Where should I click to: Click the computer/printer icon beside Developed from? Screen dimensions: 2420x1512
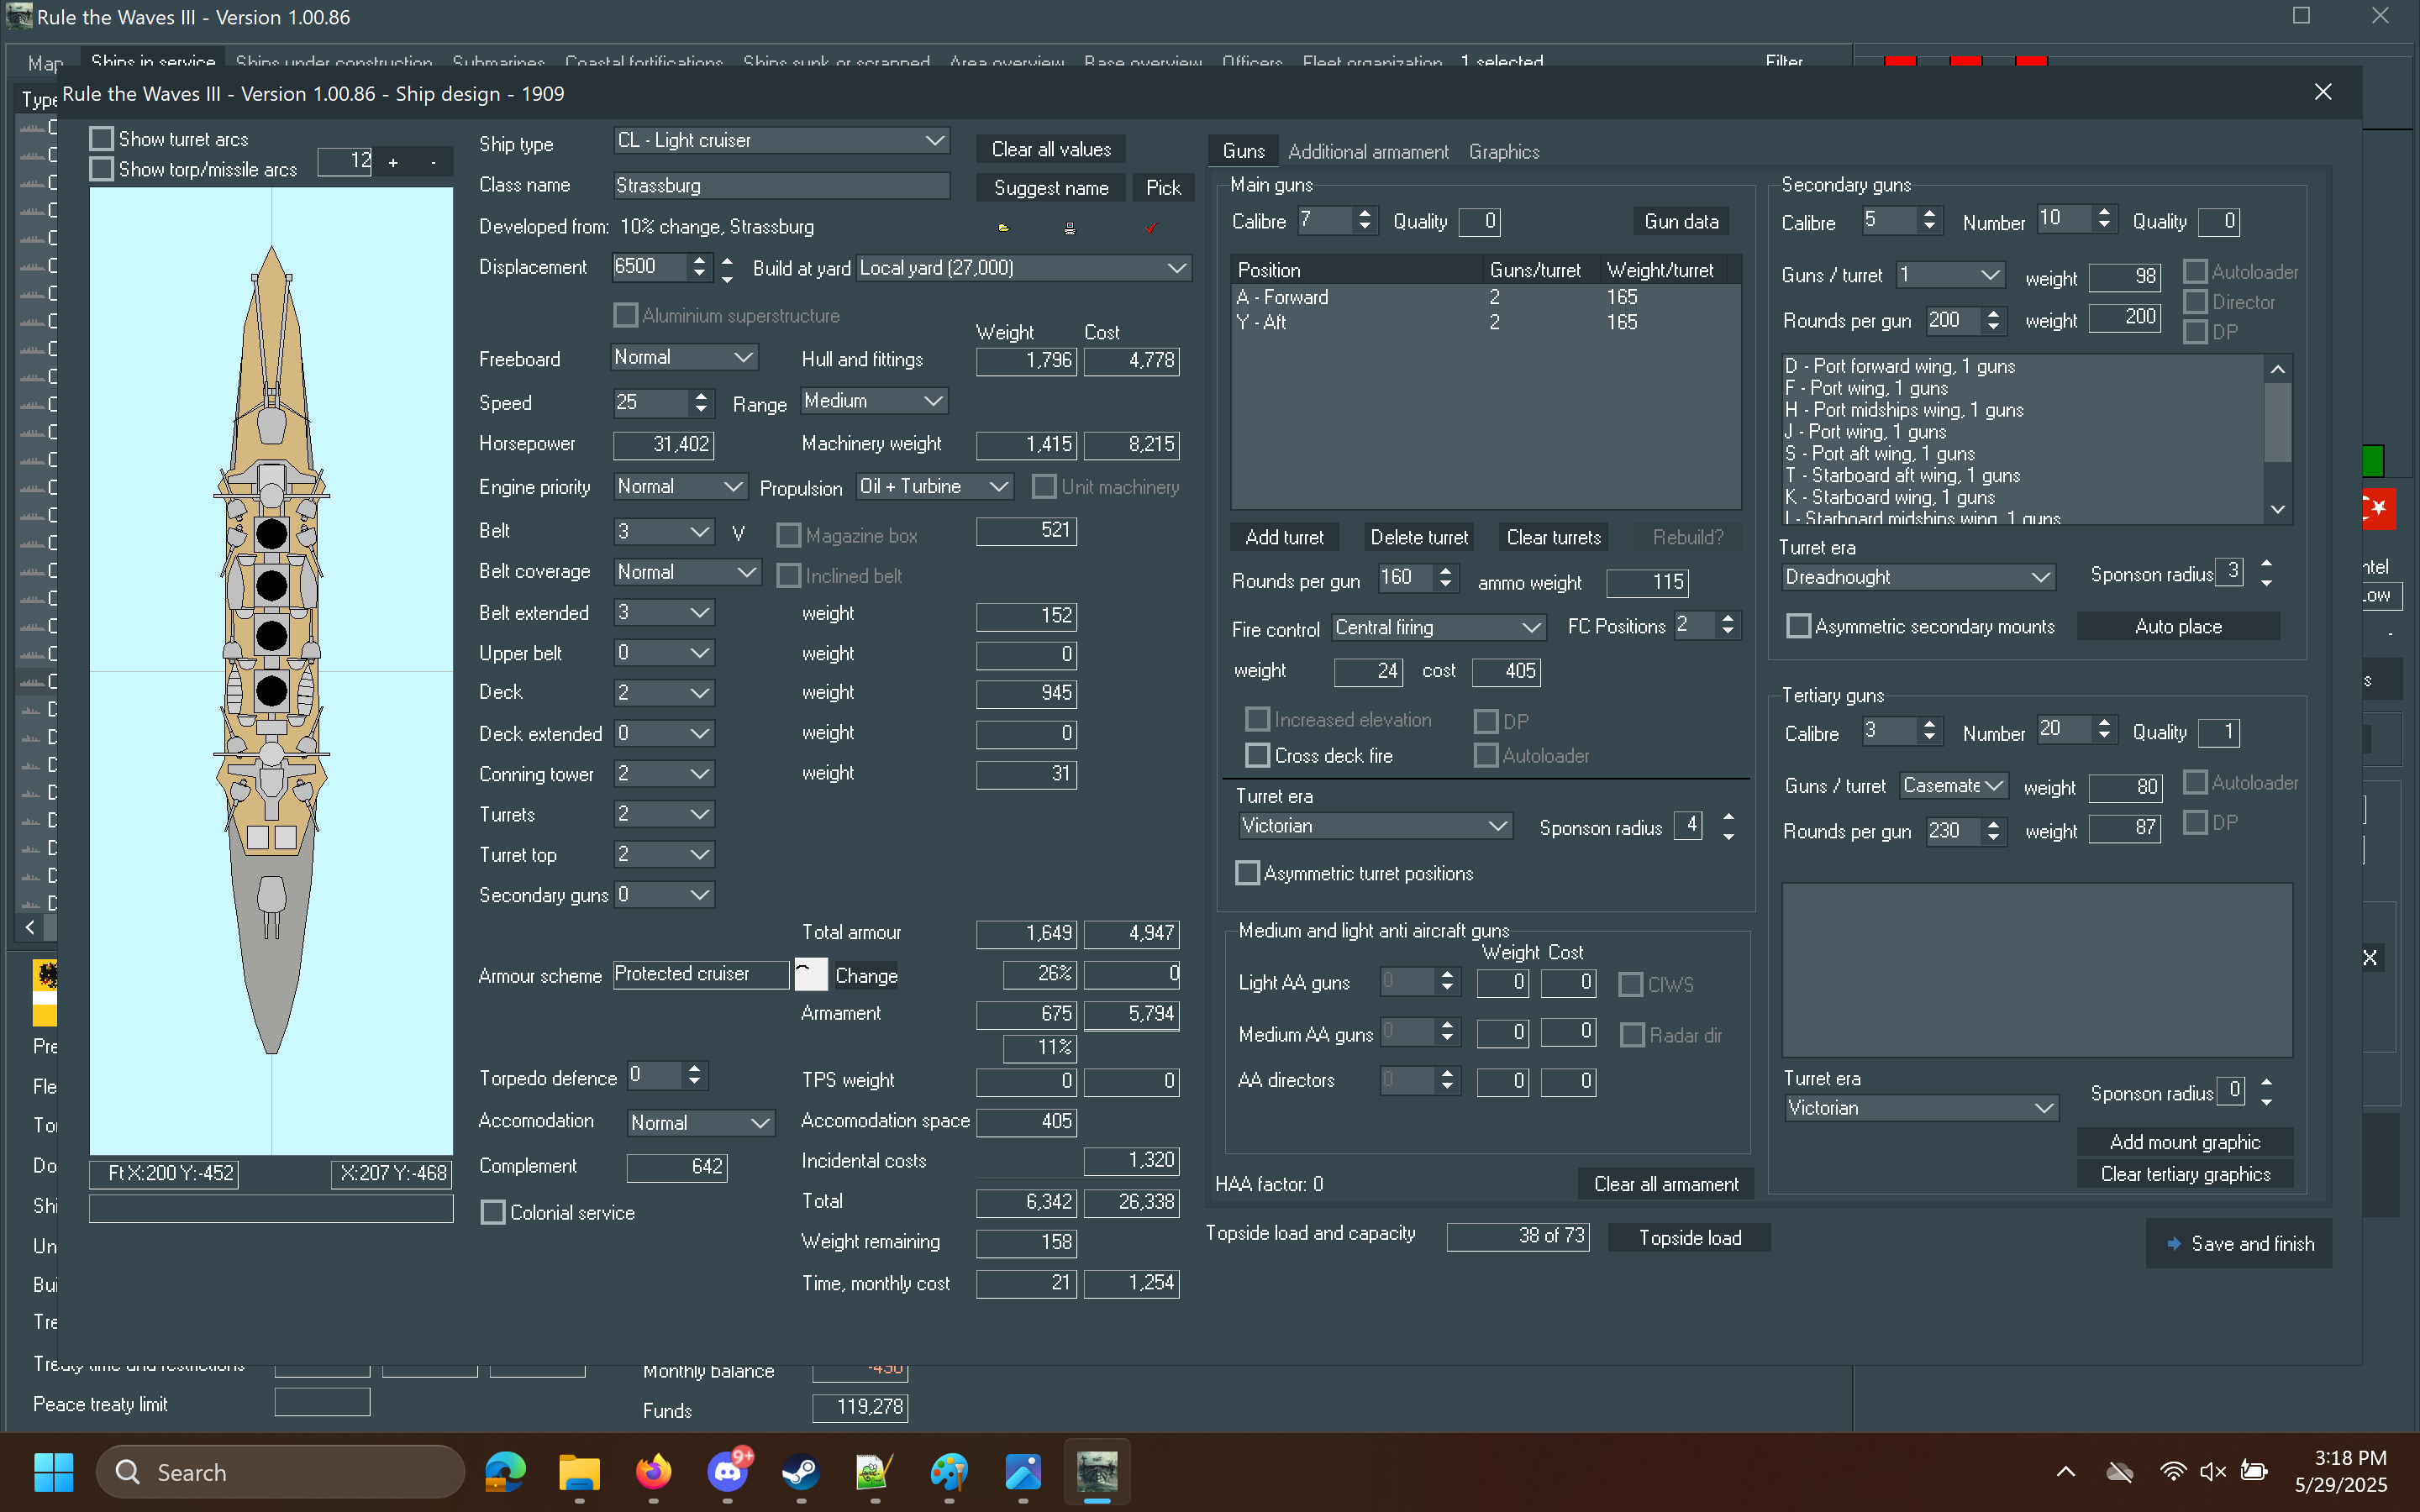point(1070,228)
